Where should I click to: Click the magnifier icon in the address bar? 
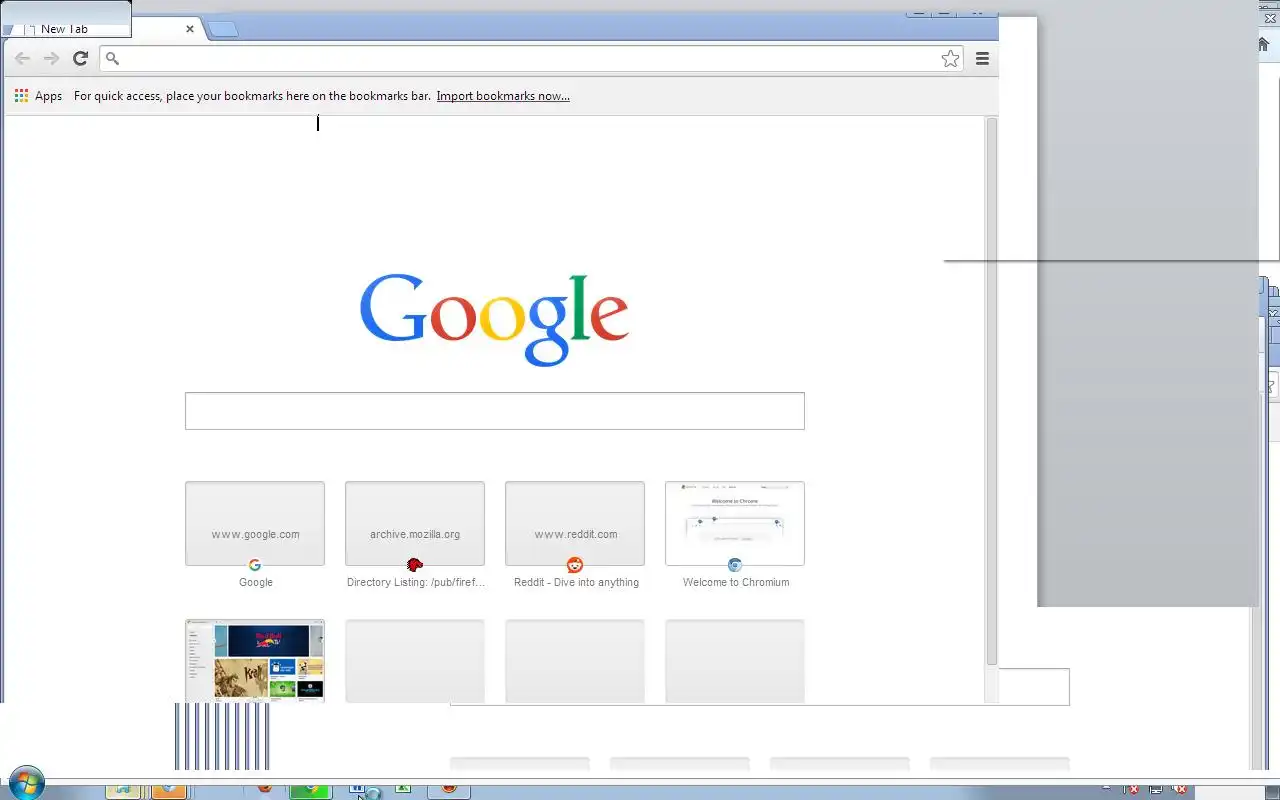pyautogui.click(x=113, y=59)
